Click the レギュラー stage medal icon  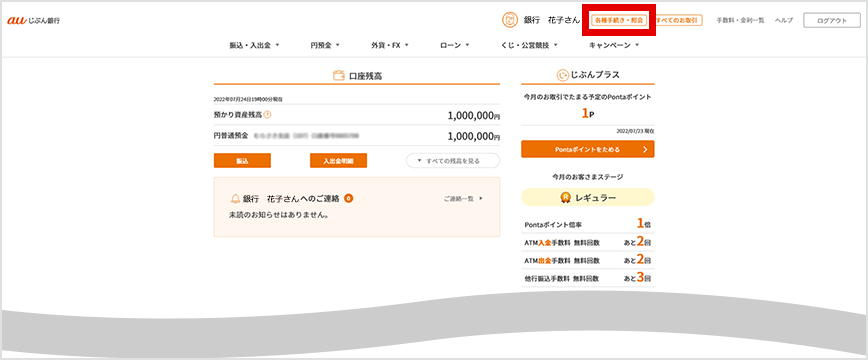[x=566, y=197]
